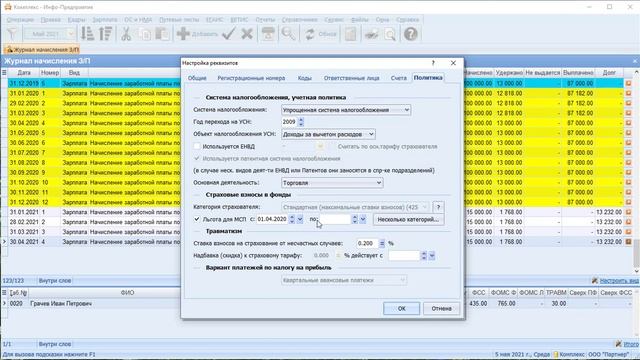Click the Отмена button

point(441,309)
